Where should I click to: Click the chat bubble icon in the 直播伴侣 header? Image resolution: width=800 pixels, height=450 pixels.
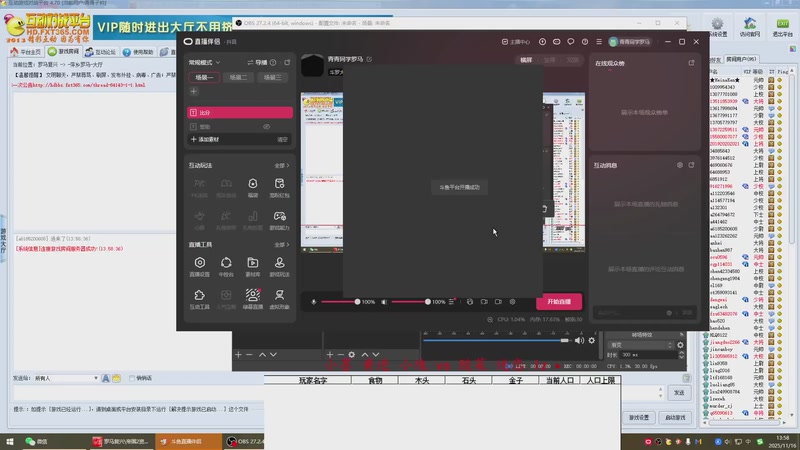pyautogui.click(x=570, y=42)
